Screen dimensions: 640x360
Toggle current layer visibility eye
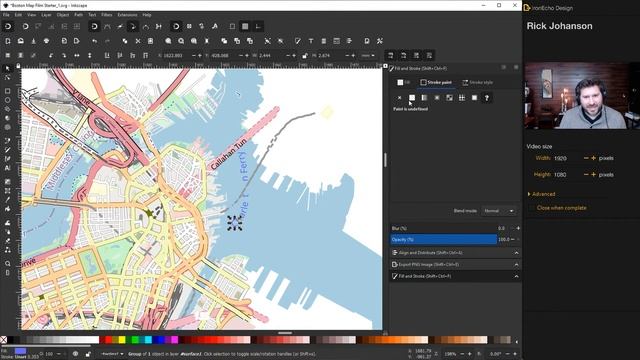75,353
